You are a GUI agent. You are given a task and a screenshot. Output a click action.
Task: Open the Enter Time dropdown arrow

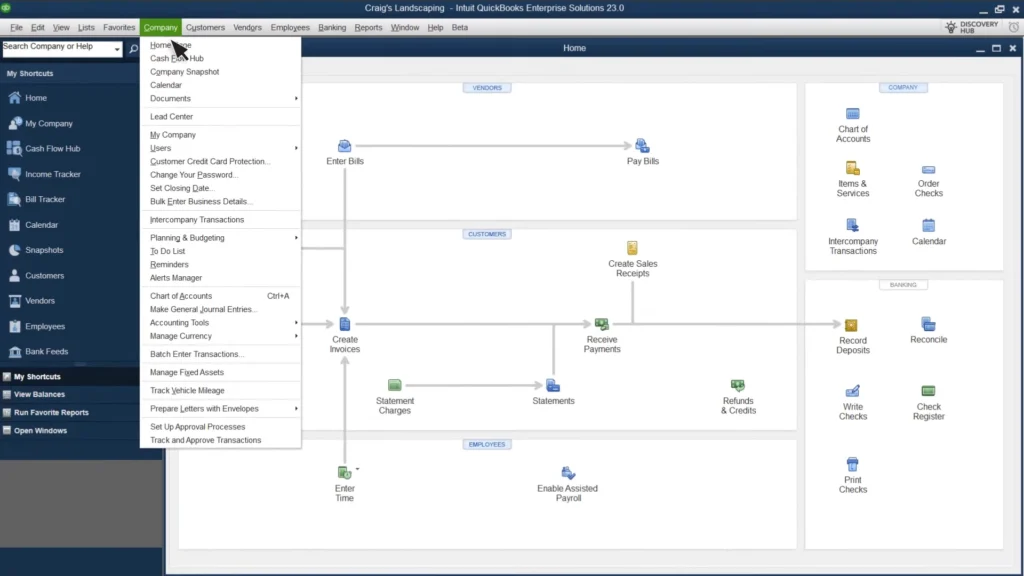(357, 469)
